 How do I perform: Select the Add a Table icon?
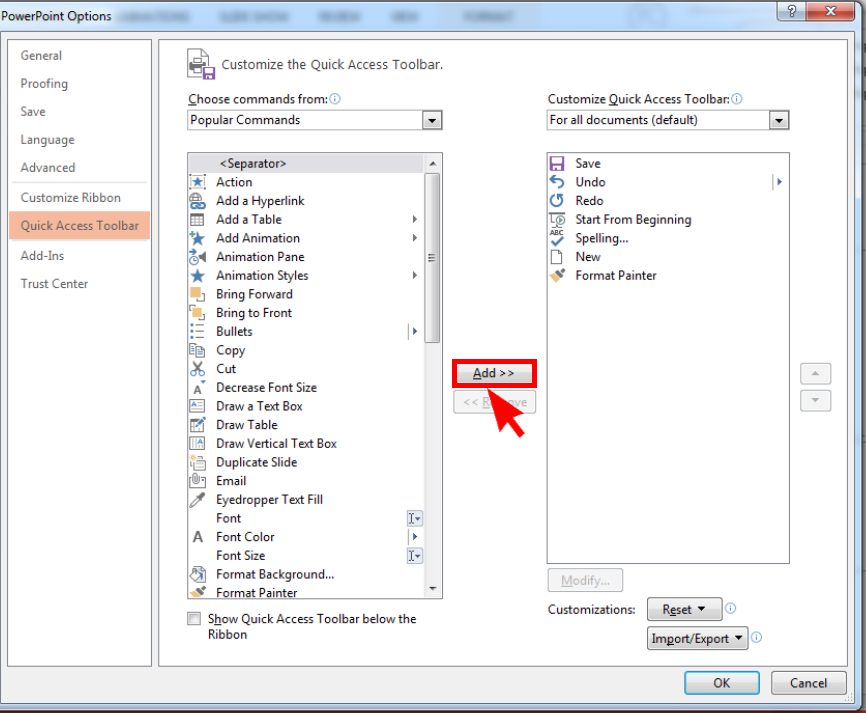point(197,219)
